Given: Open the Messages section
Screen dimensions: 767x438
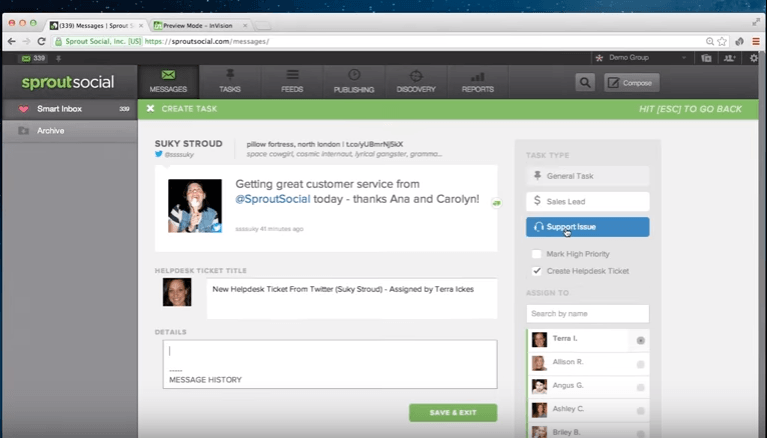Looking at the screenshot, I should [168, 82].
